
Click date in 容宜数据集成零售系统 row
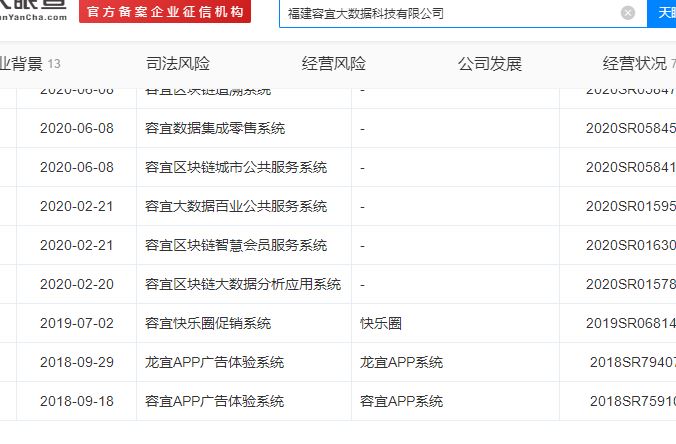[x=77, y=128]
